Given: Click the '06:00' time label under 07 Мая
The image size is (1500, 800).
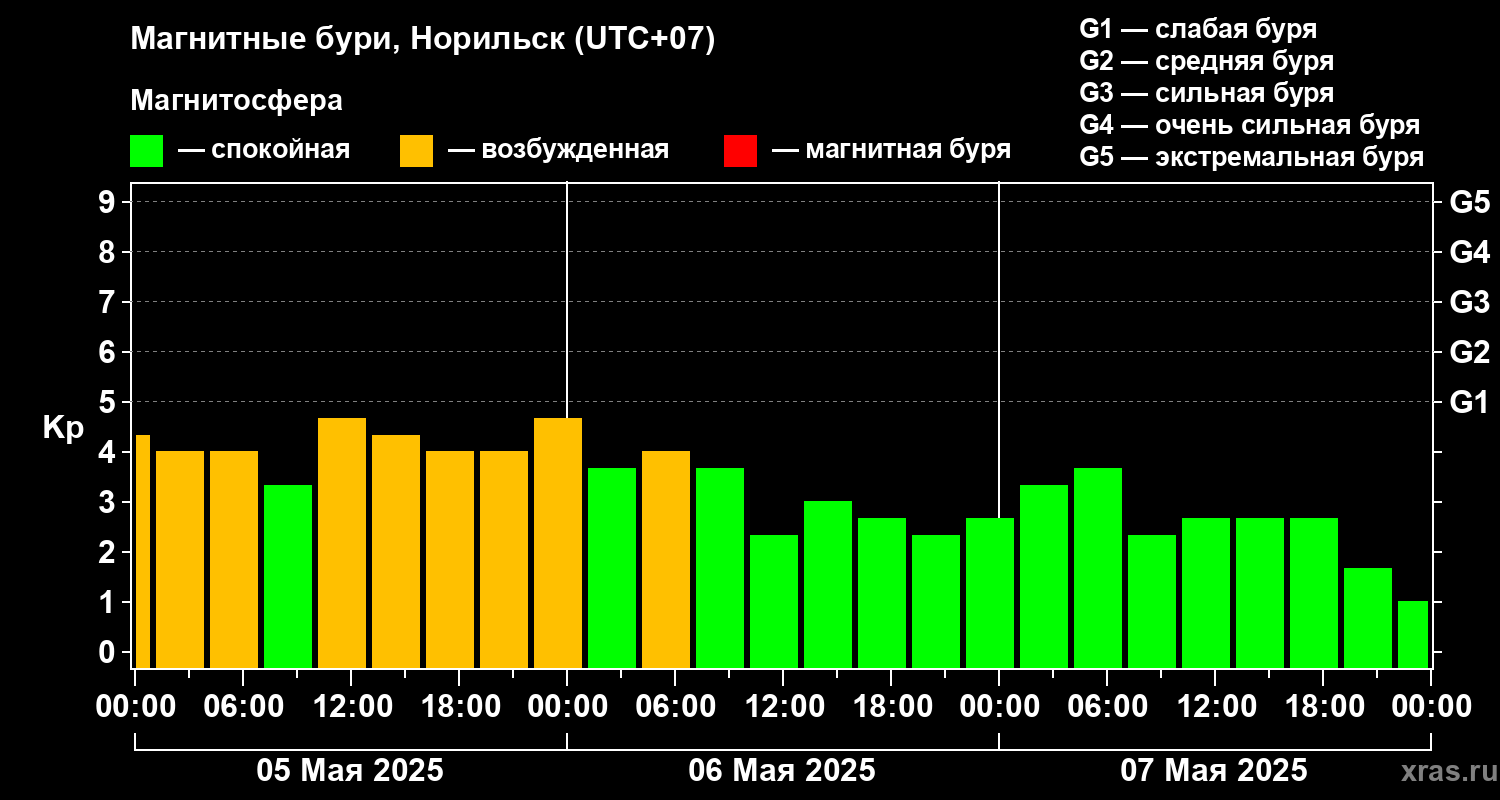Looking at the screenshot, I should pyautogui.click(x=1107, y=706).
